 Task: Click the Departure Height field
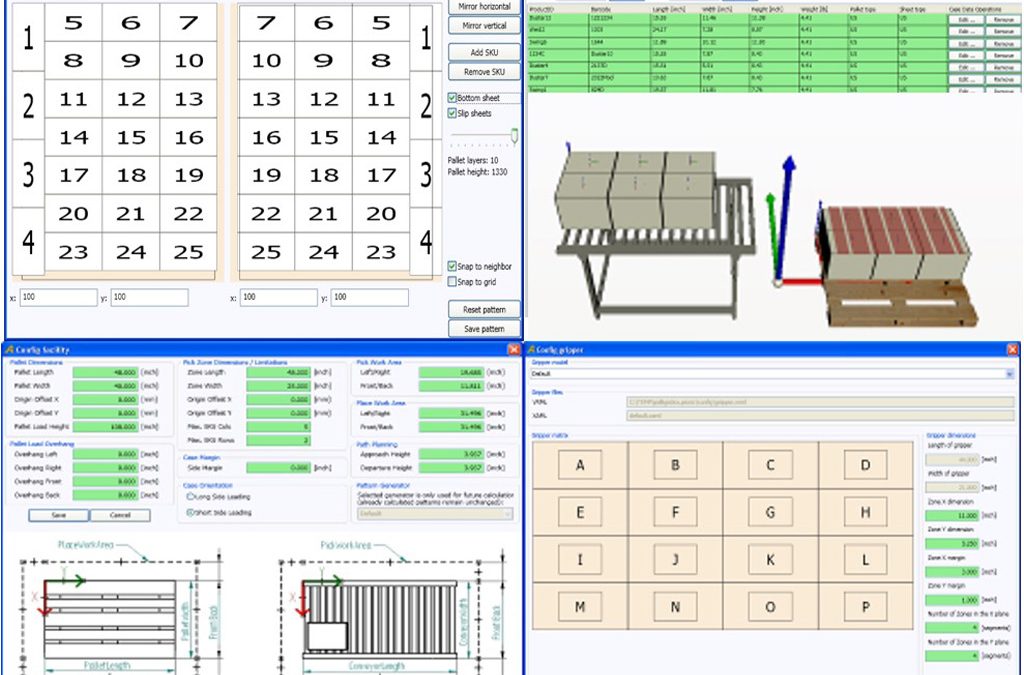(451, 467)
